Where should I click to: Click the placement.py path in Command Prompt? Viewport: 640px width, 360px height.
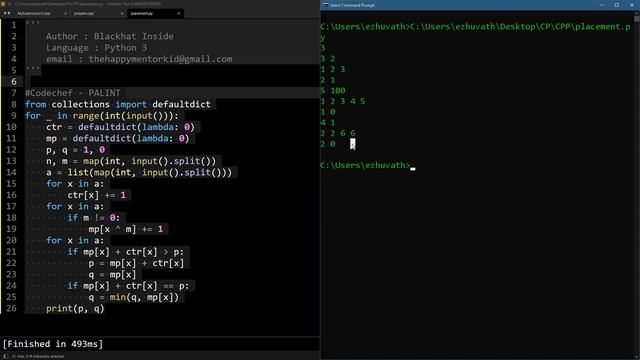tap(520, 27)
